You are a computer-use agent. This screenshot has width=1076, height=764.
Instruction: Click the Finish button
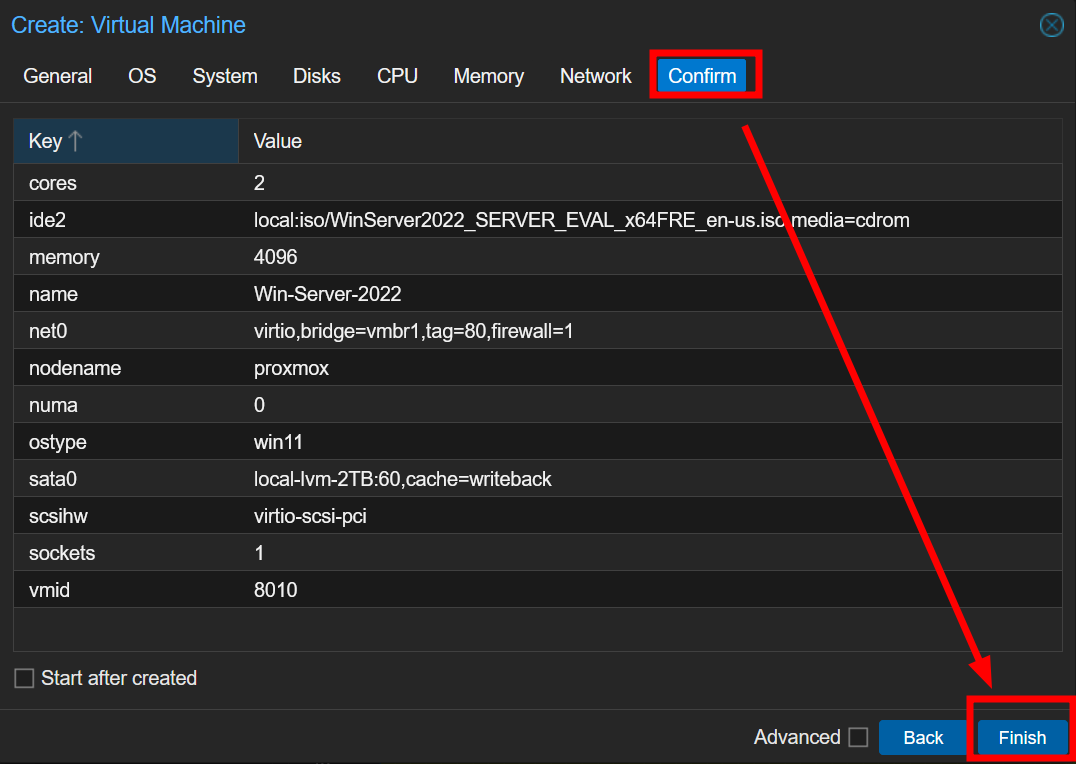click(1021, 738)
